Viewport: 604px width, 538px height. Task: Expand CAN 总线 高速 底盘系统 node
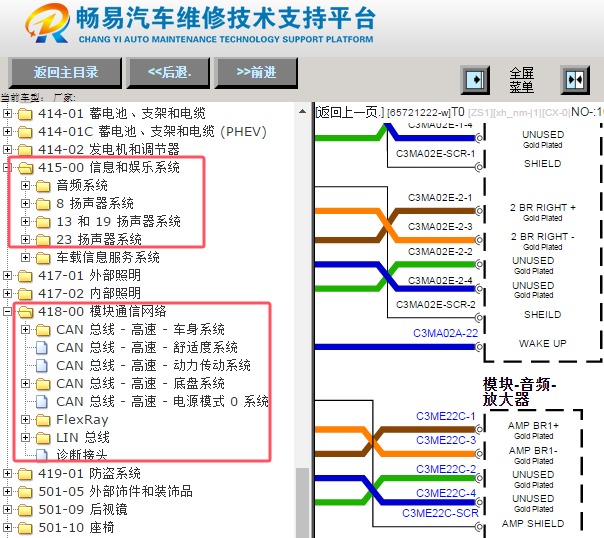(x=25, y=384)
